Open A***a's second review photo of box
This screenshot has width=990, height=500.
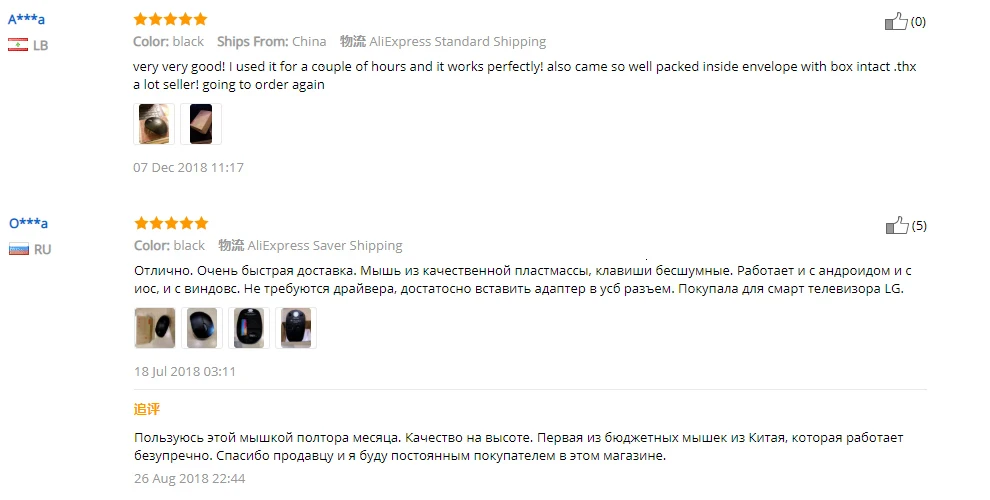(x=201, y=124)
